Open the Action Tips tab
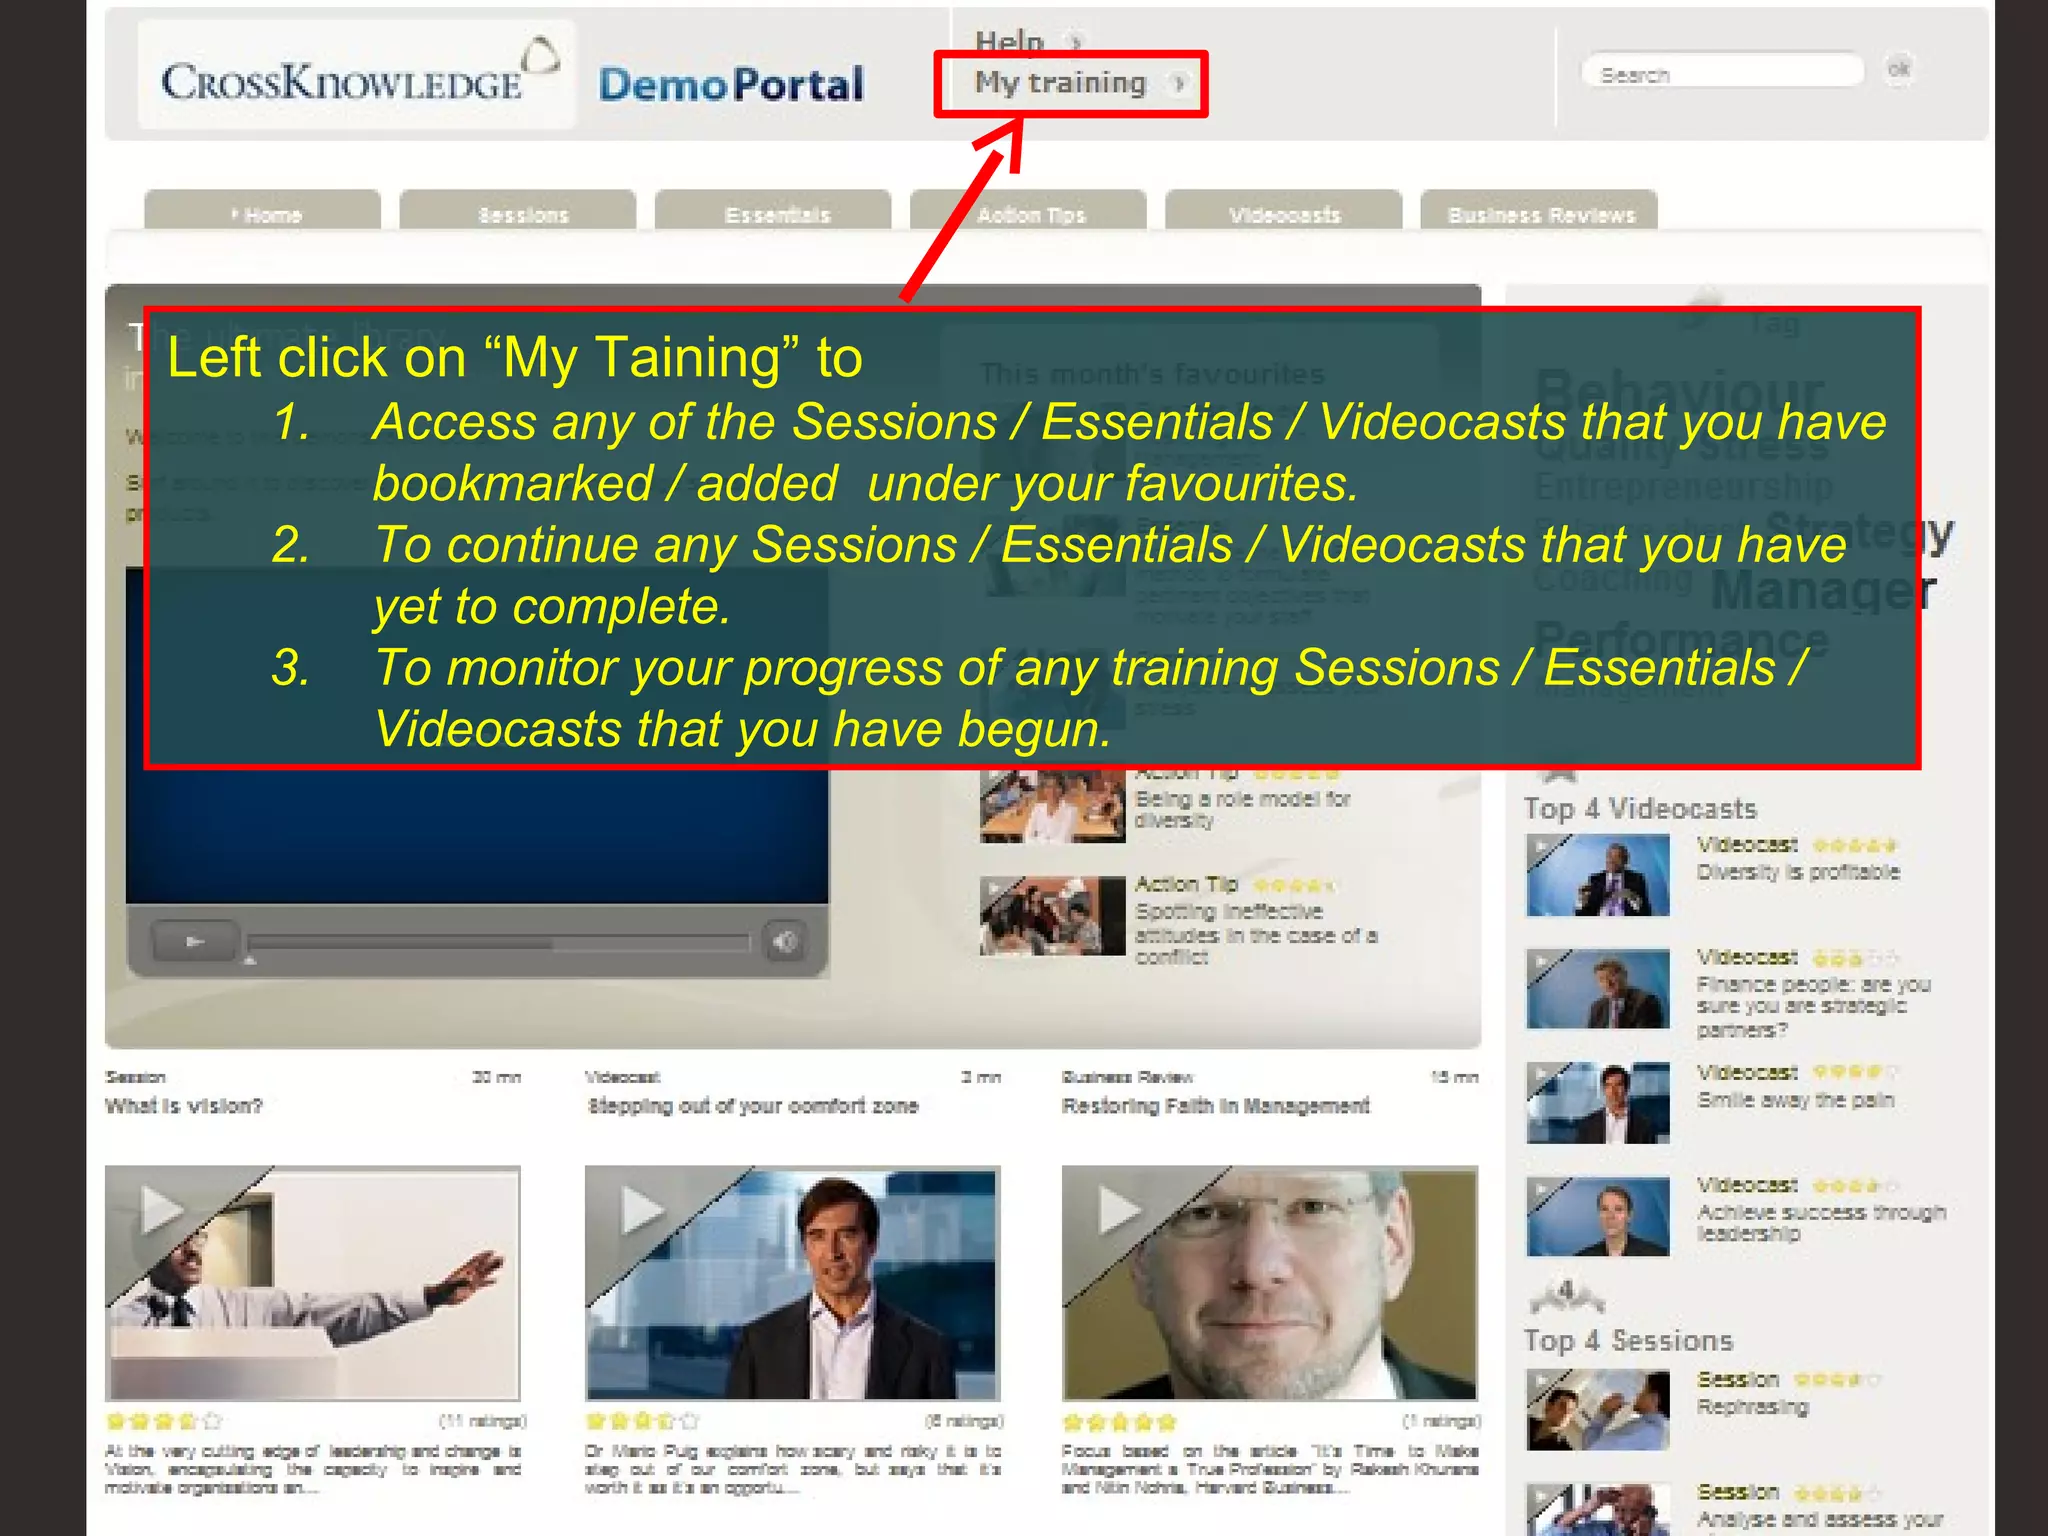The width and height of the screenshot is (2048, 1536). (x=1028, y=210)
